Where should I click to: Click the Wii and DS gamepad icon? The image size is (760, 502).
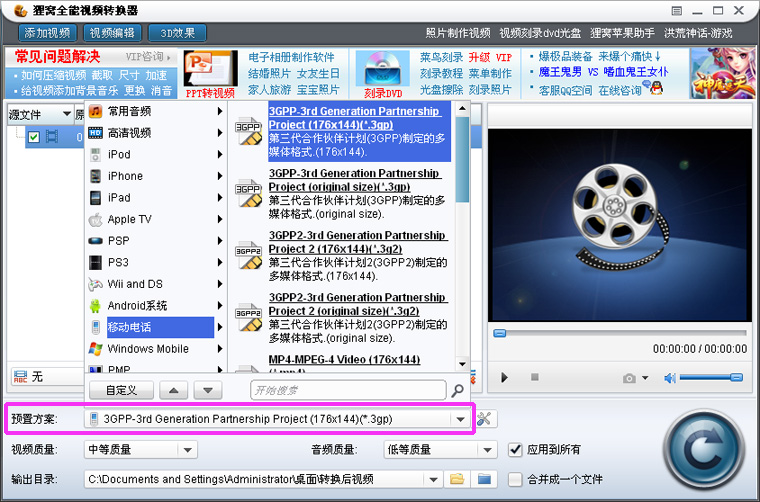click(95, 284)
